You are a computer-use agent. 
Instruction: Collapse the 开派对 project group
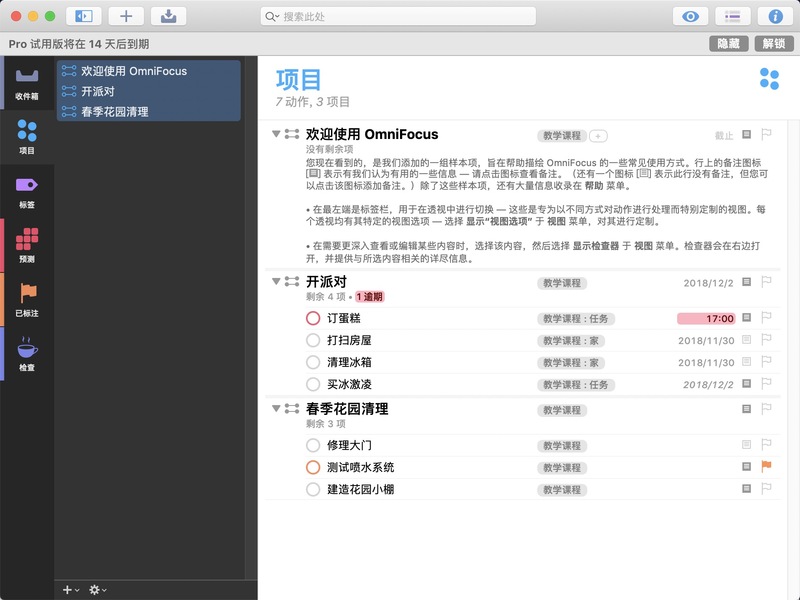(276, 281)
